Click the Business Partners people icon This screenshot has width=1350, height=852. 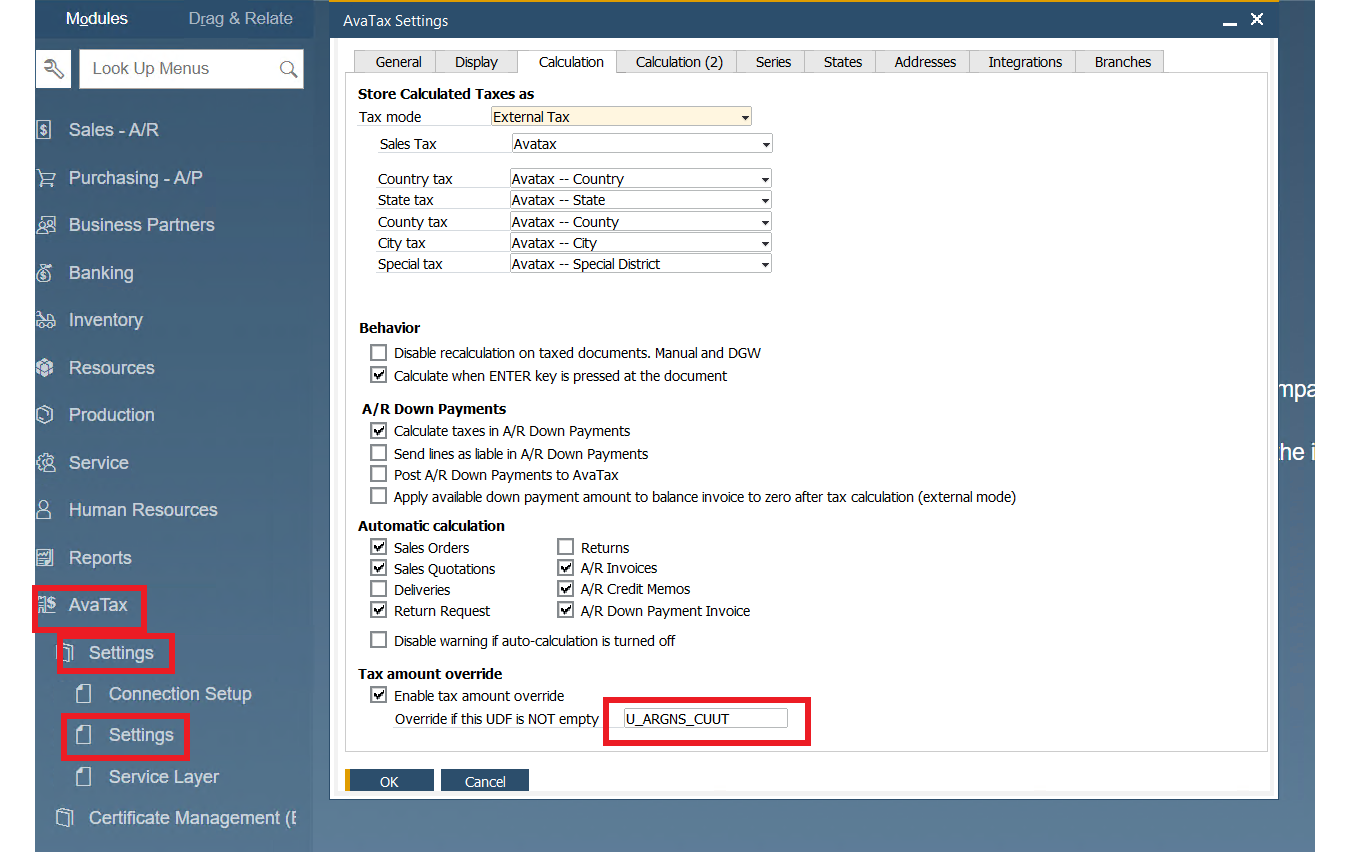pos(46,225)
